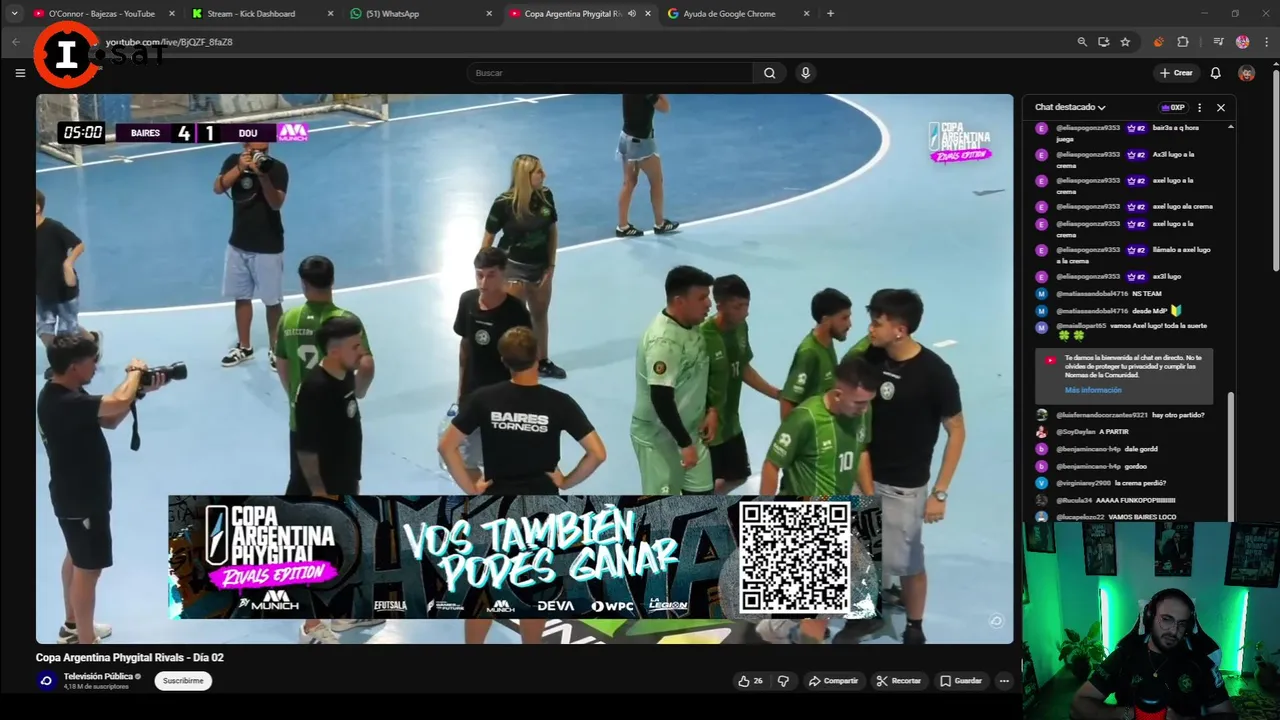The height and width of the screenshot is (720, 1280).
Task: Open more actions menu below the video
Action: [1004, 681]
